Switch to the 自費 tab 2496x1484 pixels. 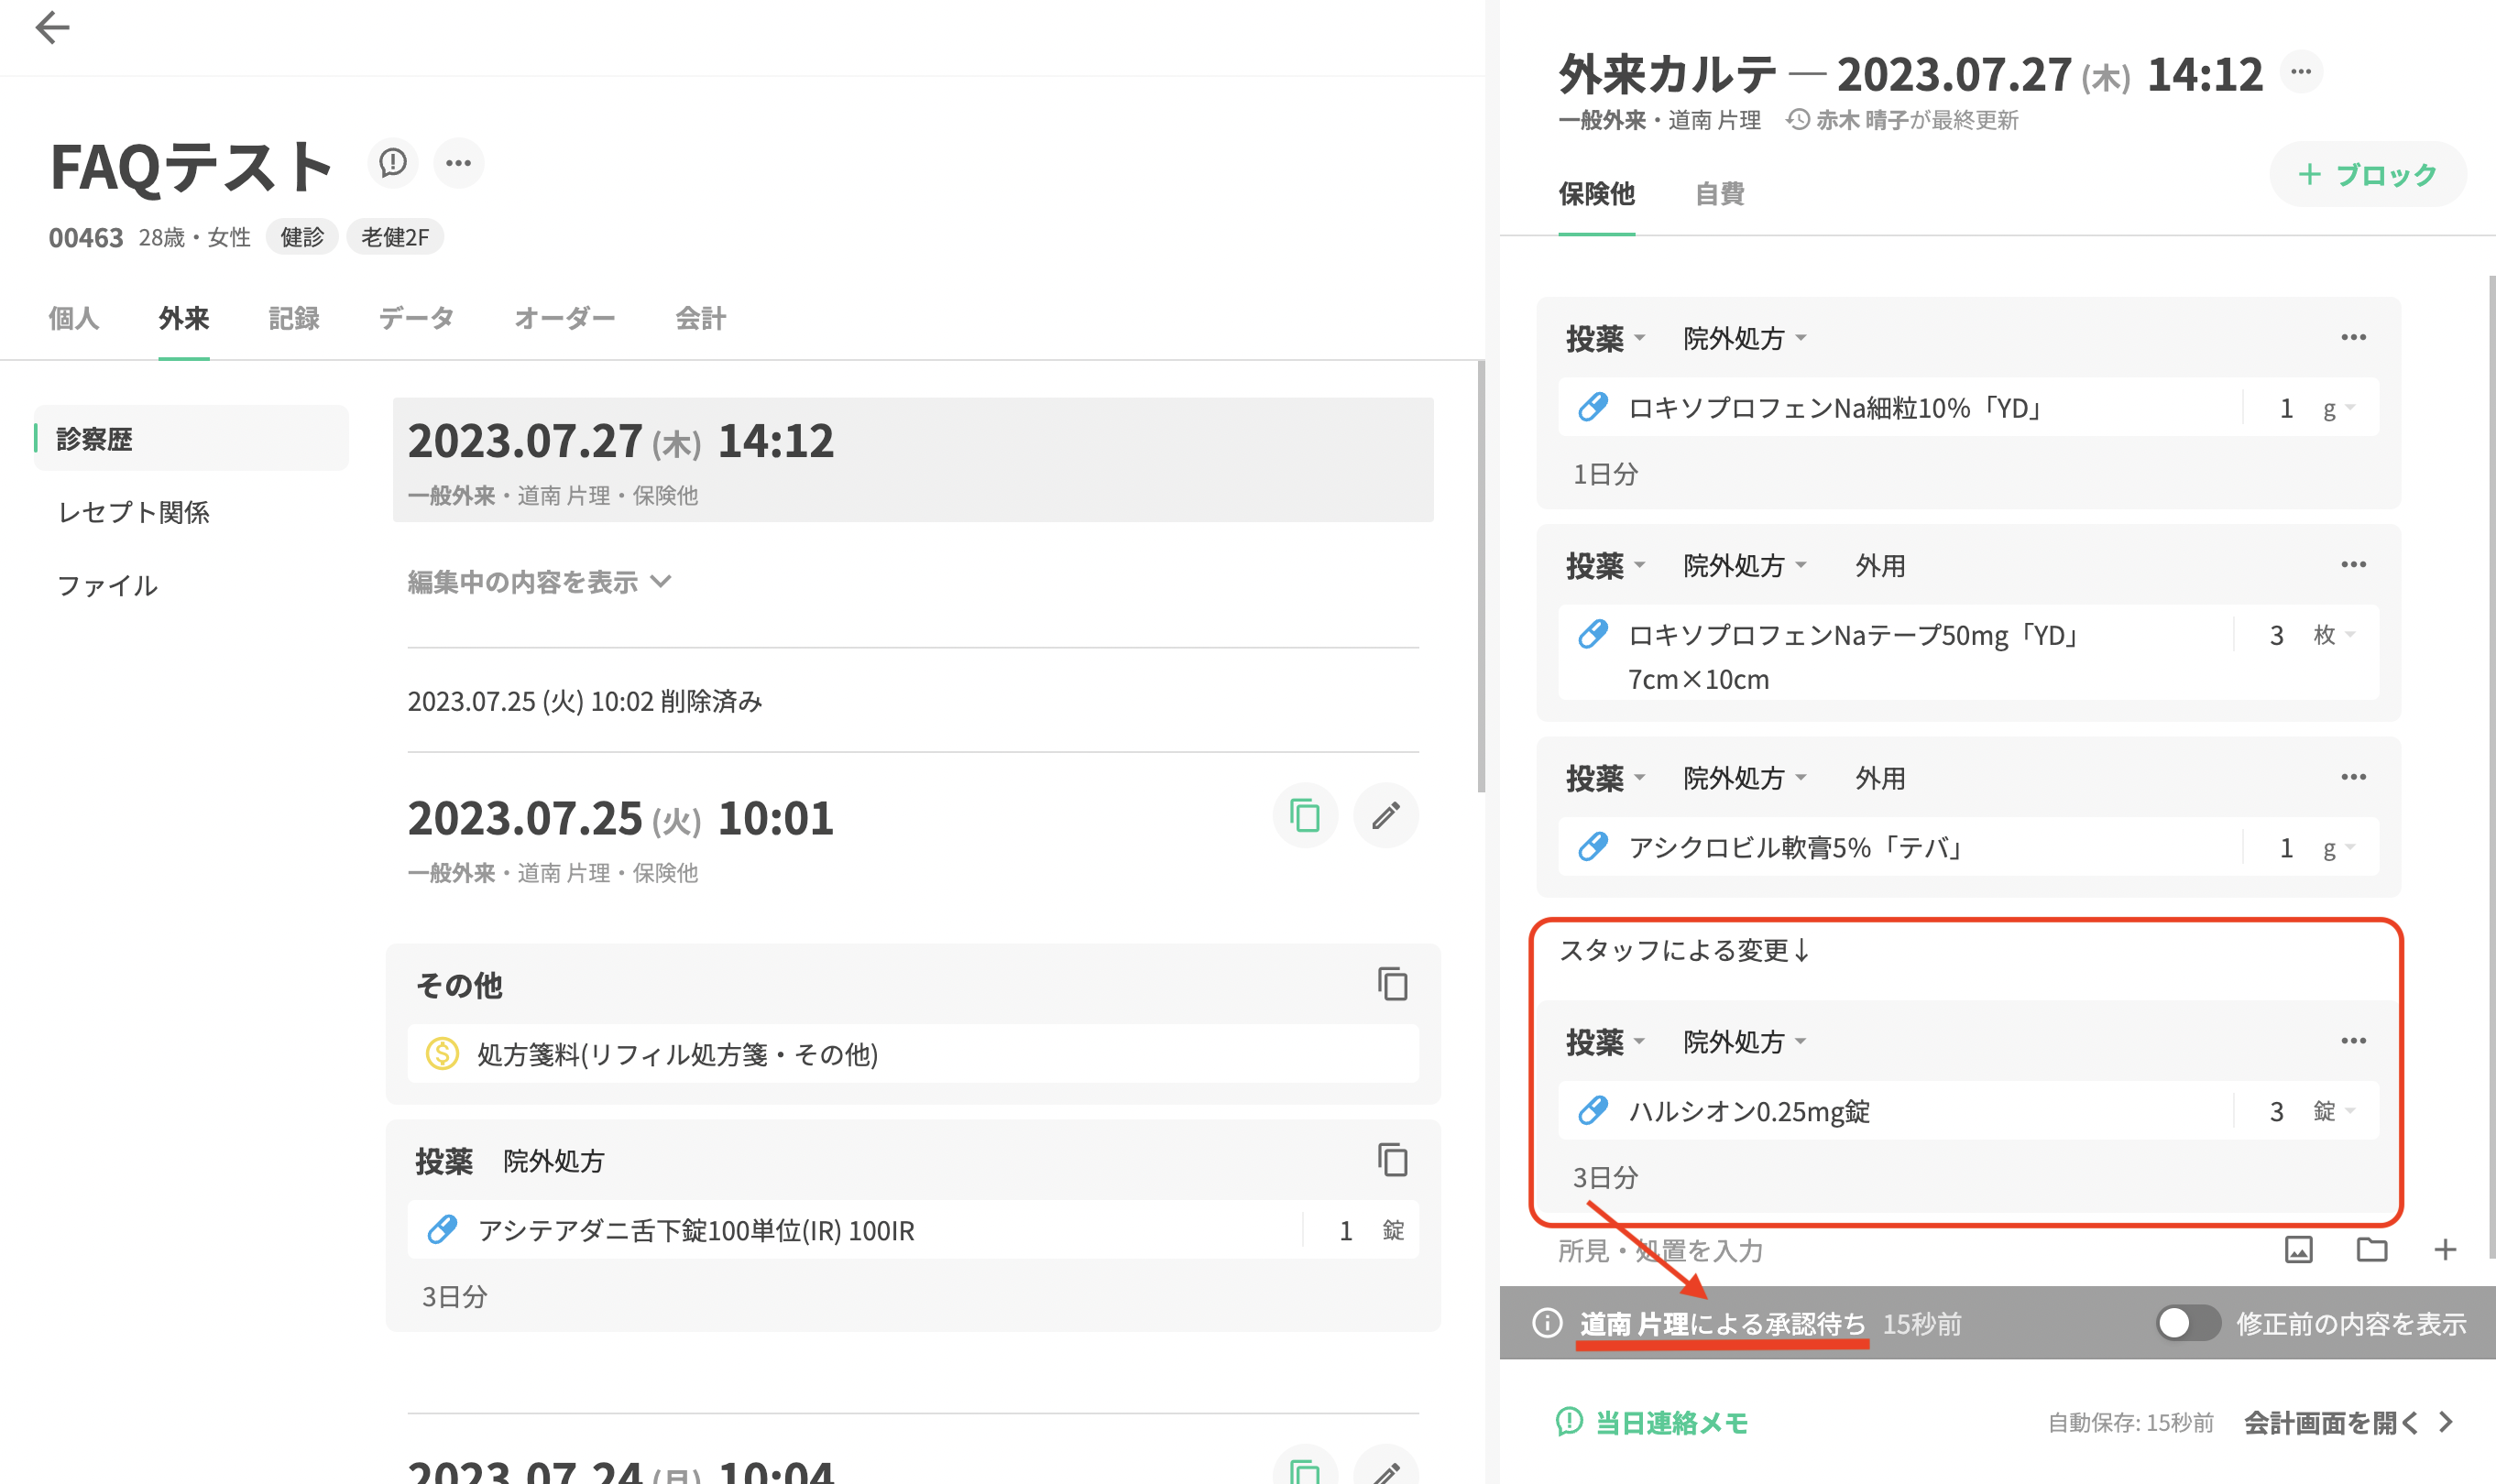pos(1719,194)
